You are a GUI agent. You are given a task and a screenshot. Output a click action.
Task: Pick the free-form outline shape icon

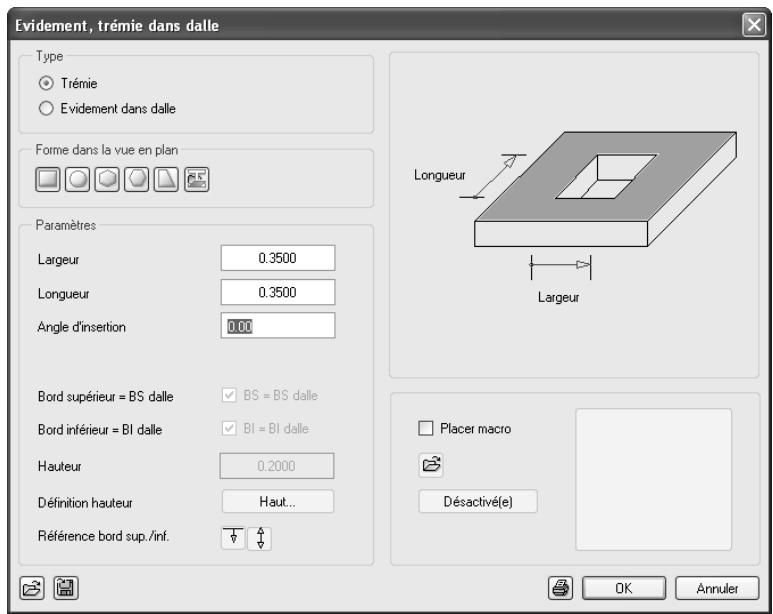197,179
